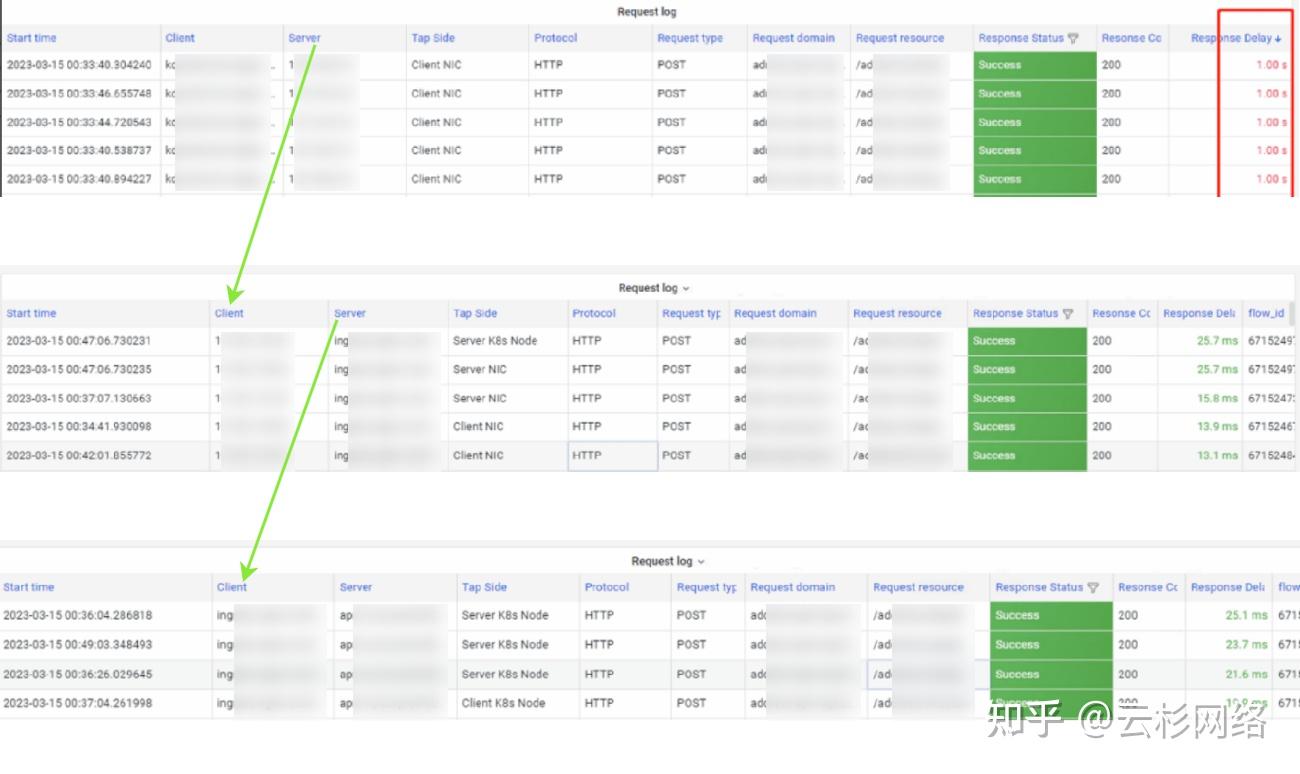
Task: Open the Response Status filter in the table with 25.1 ms delay
Action: tap(1093, 587)
